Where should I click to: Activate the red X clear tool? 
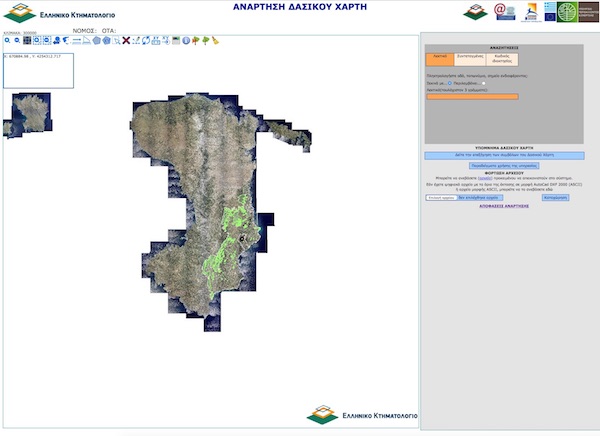(x=126, y=41)
